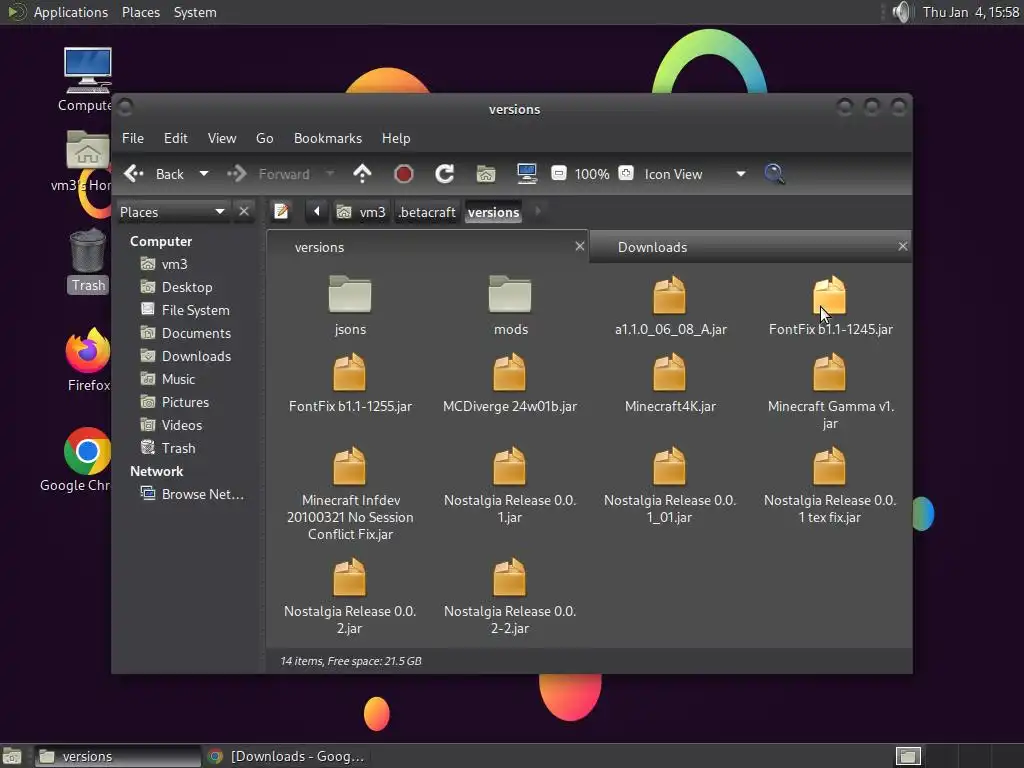Open the Places menu in the top panel
Screen dimensions: 1024x768
(x=141, y=12)
